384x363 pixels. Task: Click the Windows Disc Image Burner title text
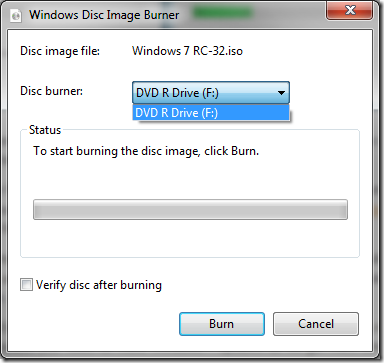coord(104,15)
